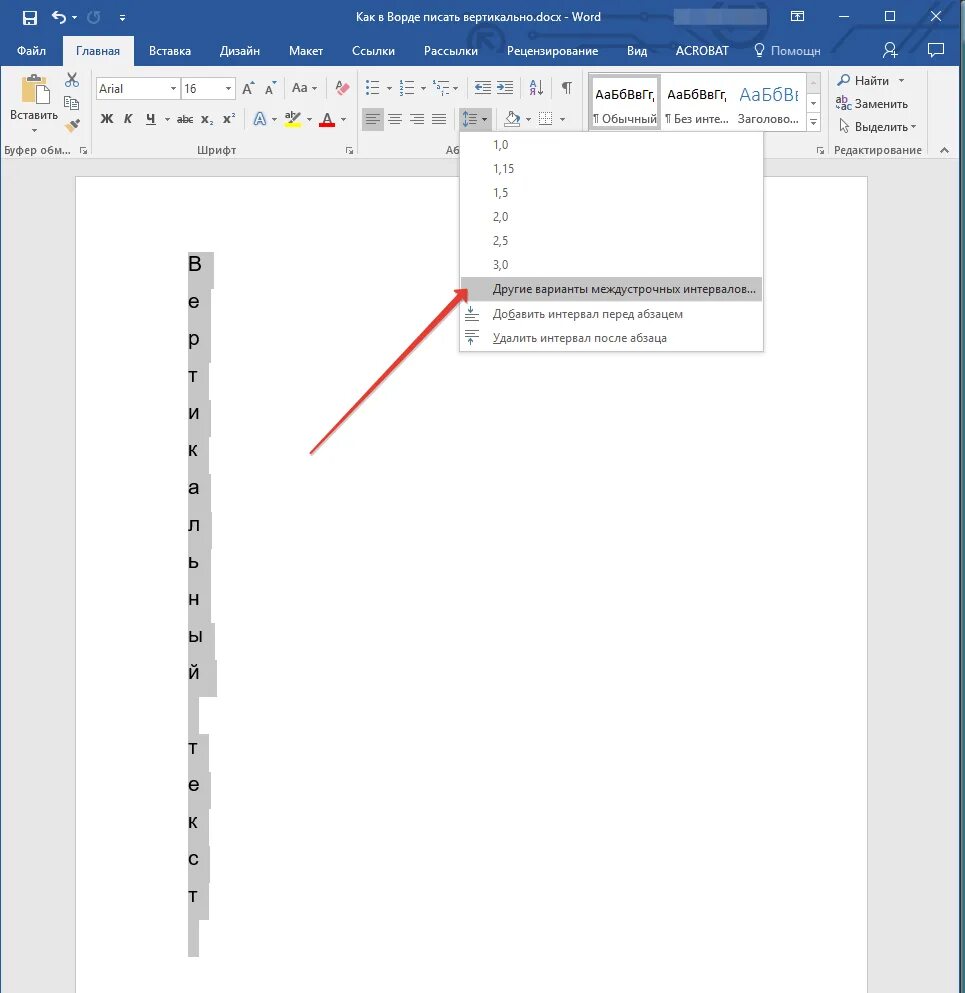This screenshot has height=993, width=965.
Task: Toggle underline Ч formatting
Action: 151,119
